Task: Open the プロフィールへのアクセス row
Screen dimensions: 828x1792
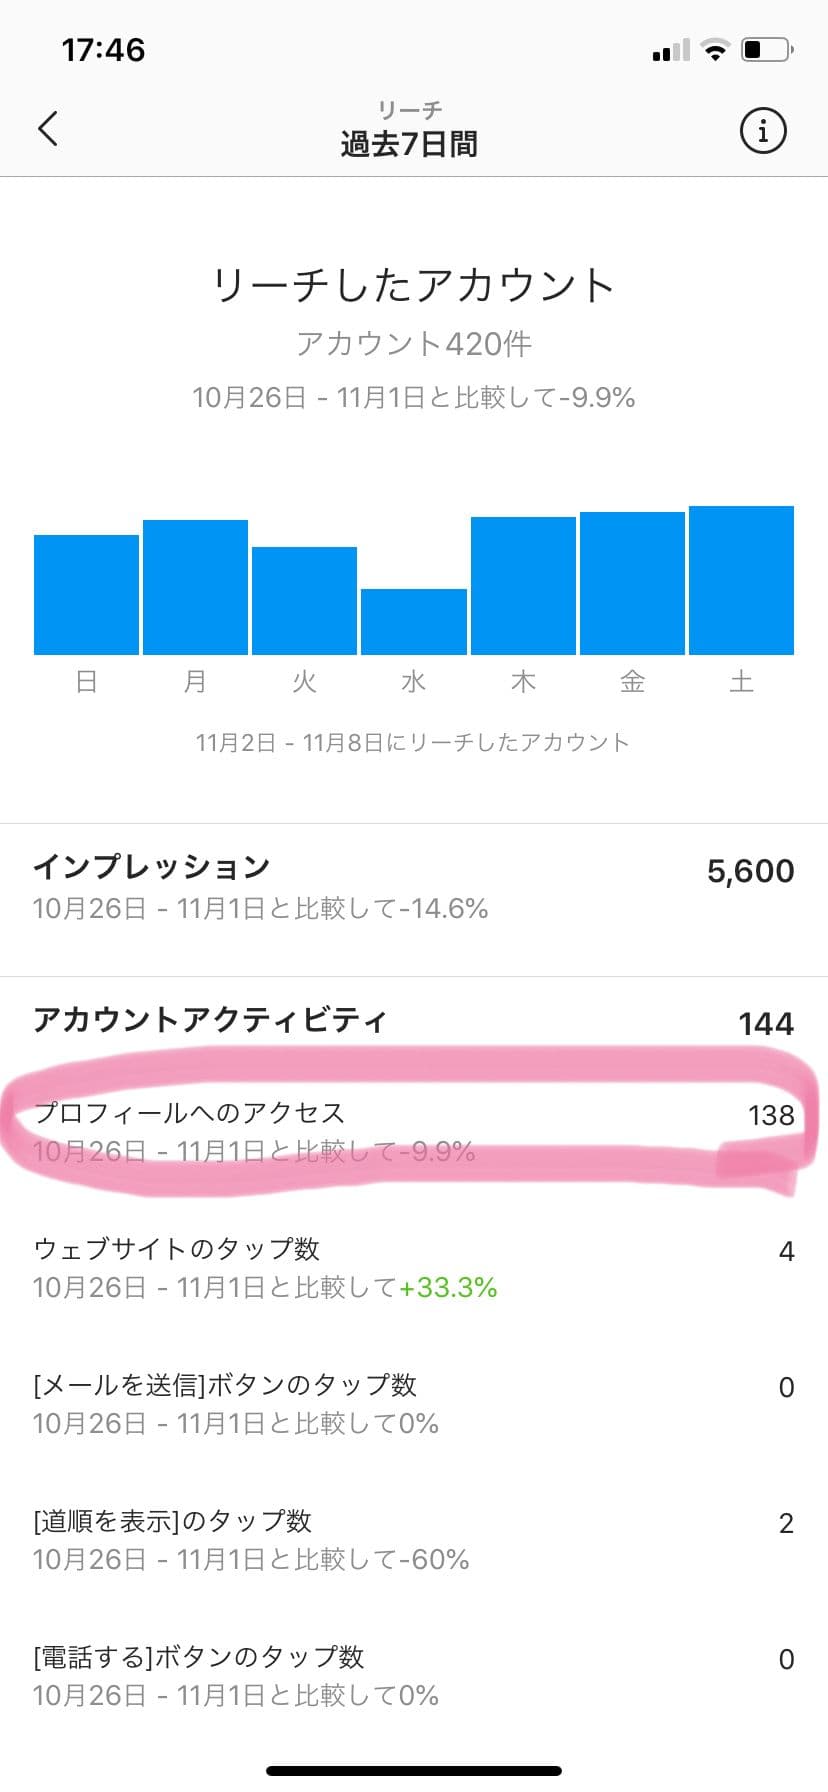Action: click(413, 1131)
